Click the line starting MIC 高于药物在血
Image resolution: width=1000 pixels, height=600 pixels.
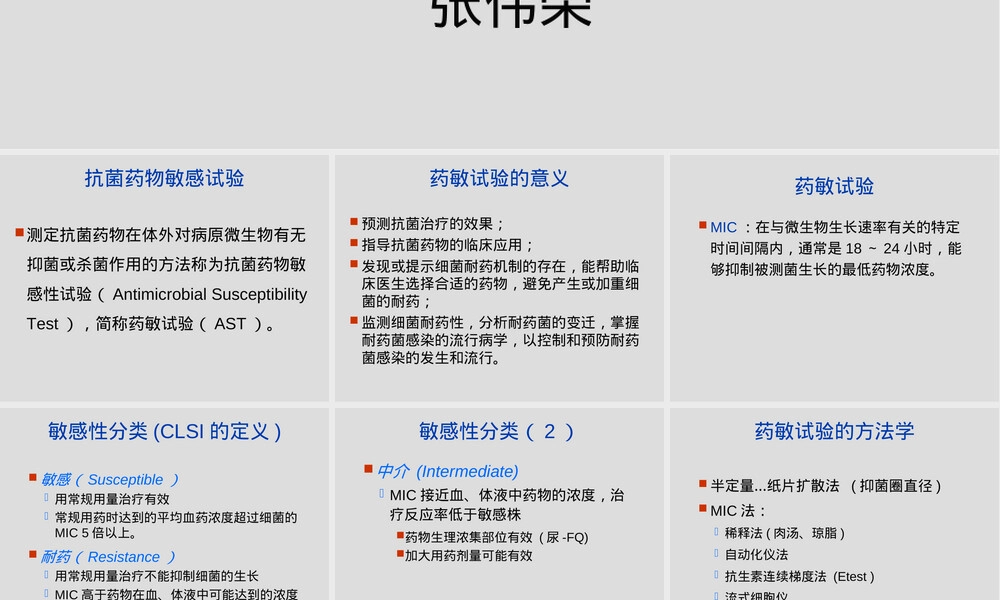[176, 594]
